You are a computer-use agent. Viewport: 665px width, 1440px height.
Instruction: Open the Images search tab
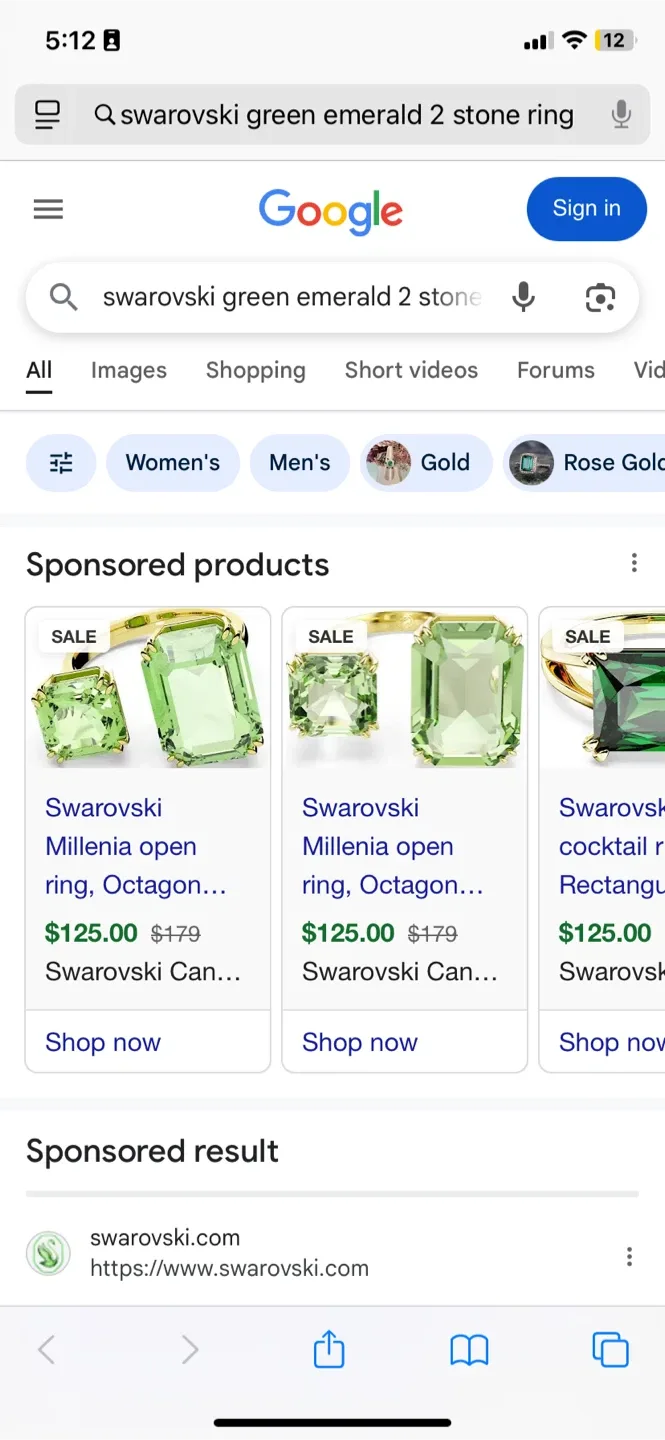click(x=128, y=370)
